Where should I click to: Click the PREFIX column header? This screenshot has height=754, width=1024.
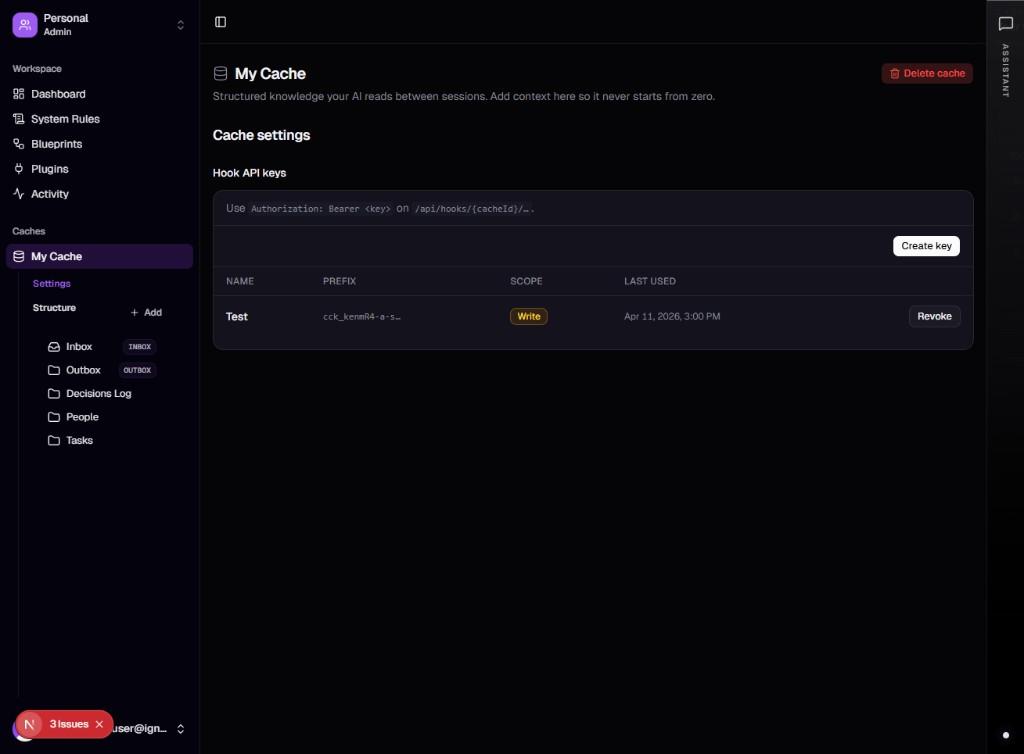click(339, 281)
